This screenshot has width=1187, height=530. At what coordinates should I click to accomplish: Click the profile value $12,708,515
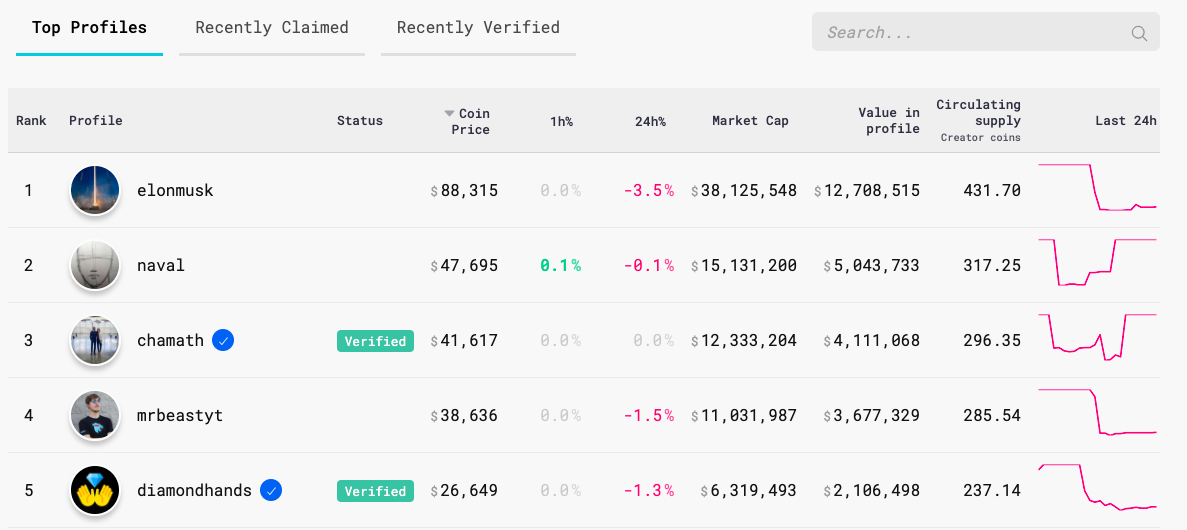point(867,191)
